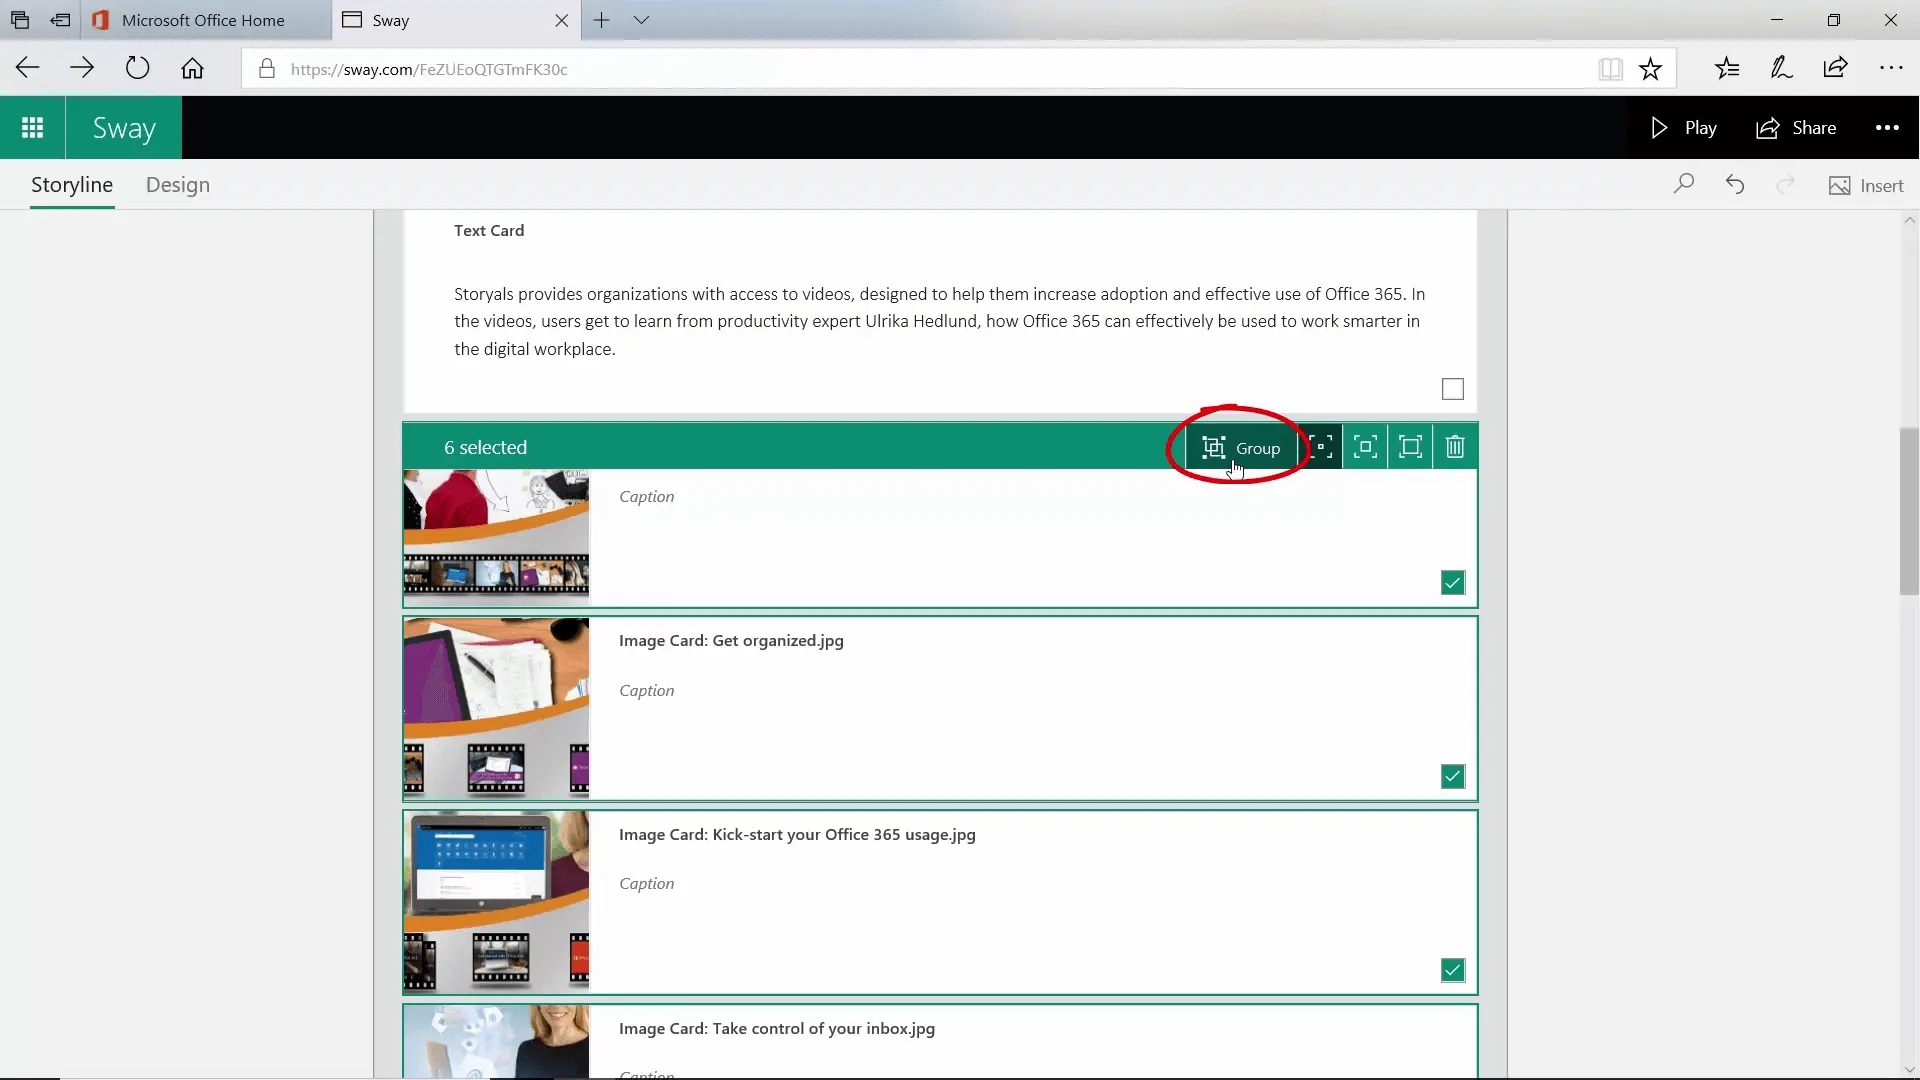Tick the Text Card selection checkbox

pos(1453,389)
